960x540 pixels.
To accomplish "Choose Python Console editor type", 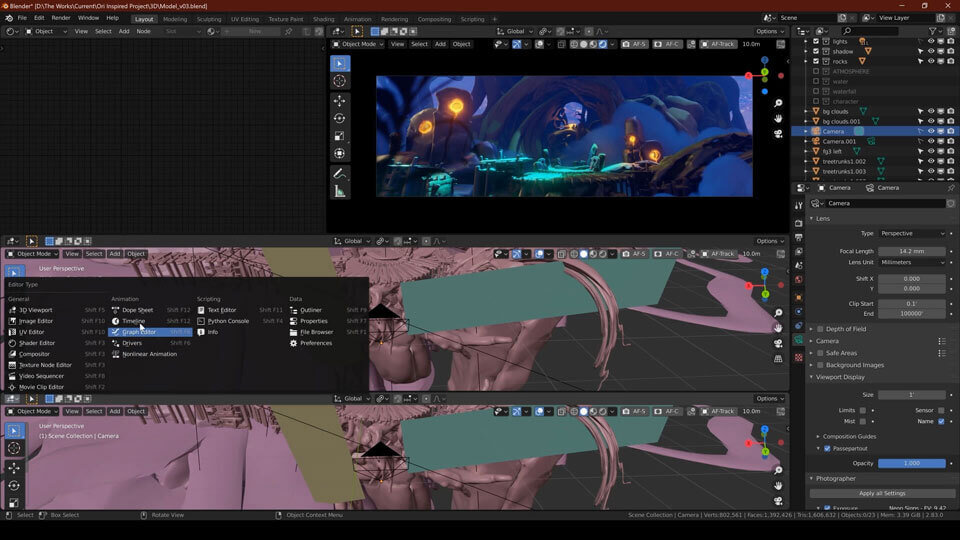I will pos(240,321).
